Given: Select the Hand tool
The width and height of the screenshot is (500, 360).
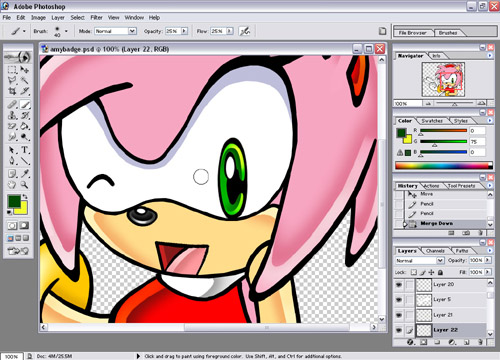Looking at the screenshot, I should [12, 184].
